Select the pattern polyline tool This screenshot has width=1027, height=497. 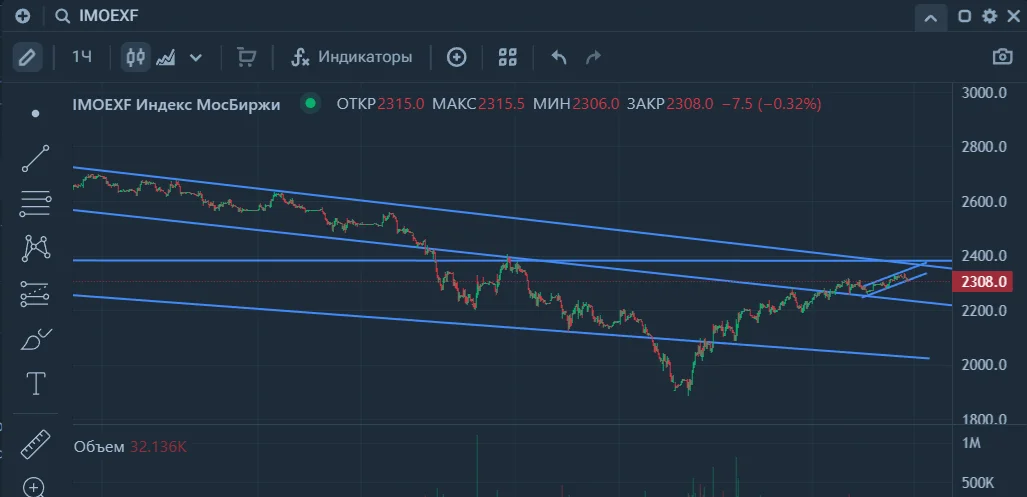[36, 248]
